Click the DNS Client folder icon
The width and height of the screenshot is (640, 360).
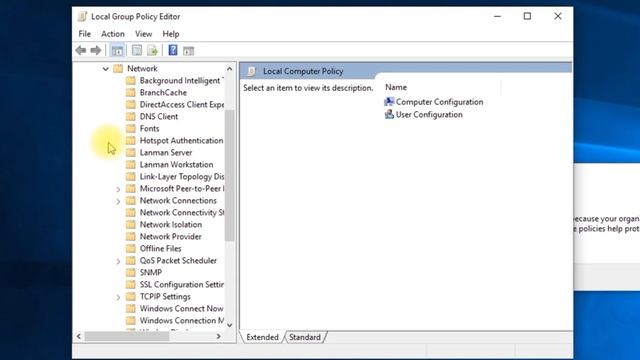tap(131, 116)
